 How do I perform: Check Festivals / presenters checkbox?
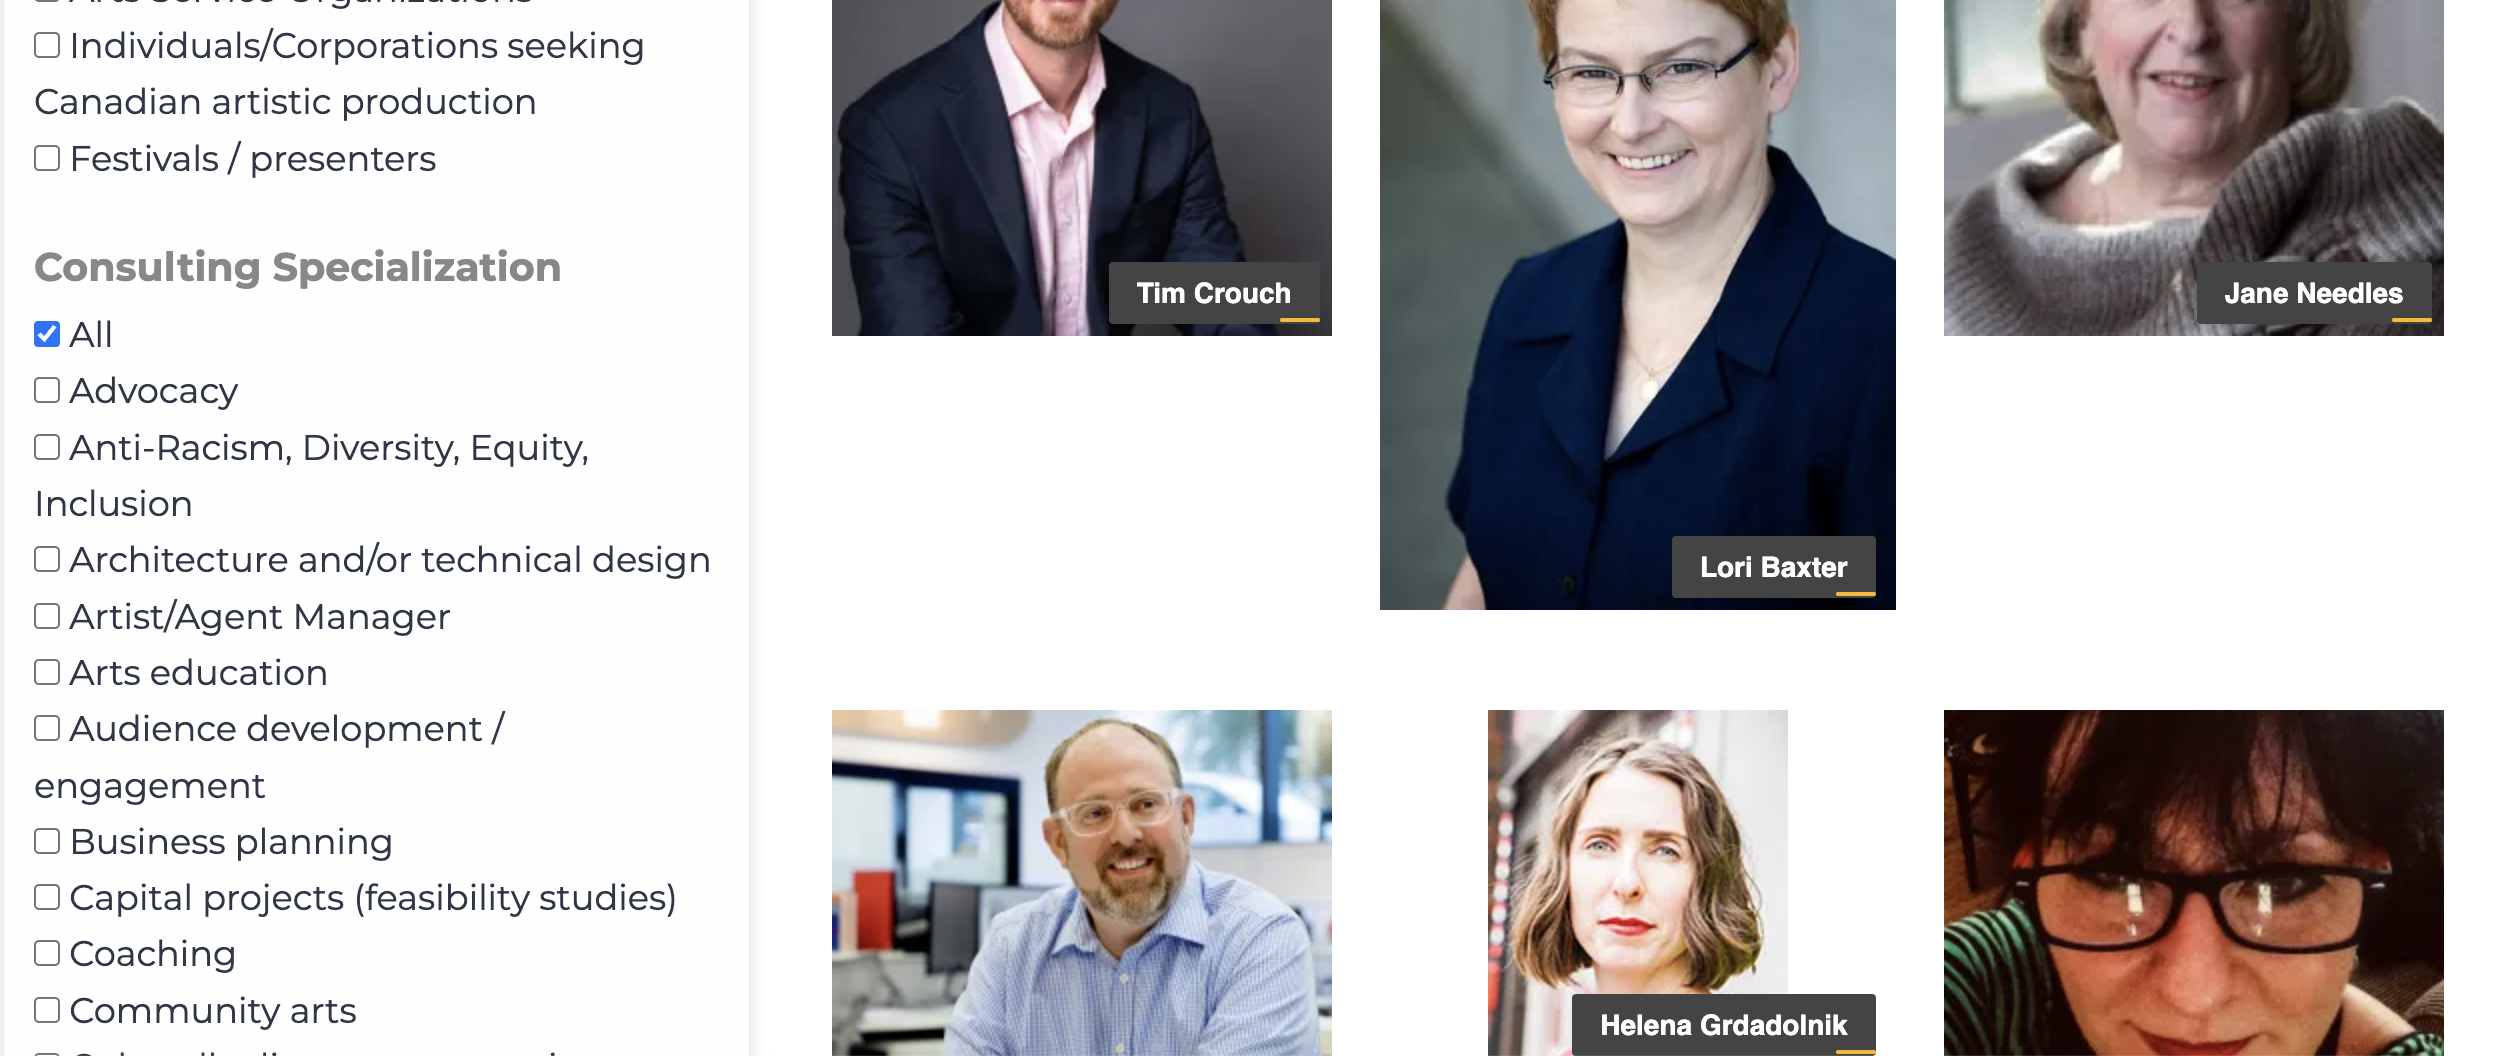(x=47, y=158)
